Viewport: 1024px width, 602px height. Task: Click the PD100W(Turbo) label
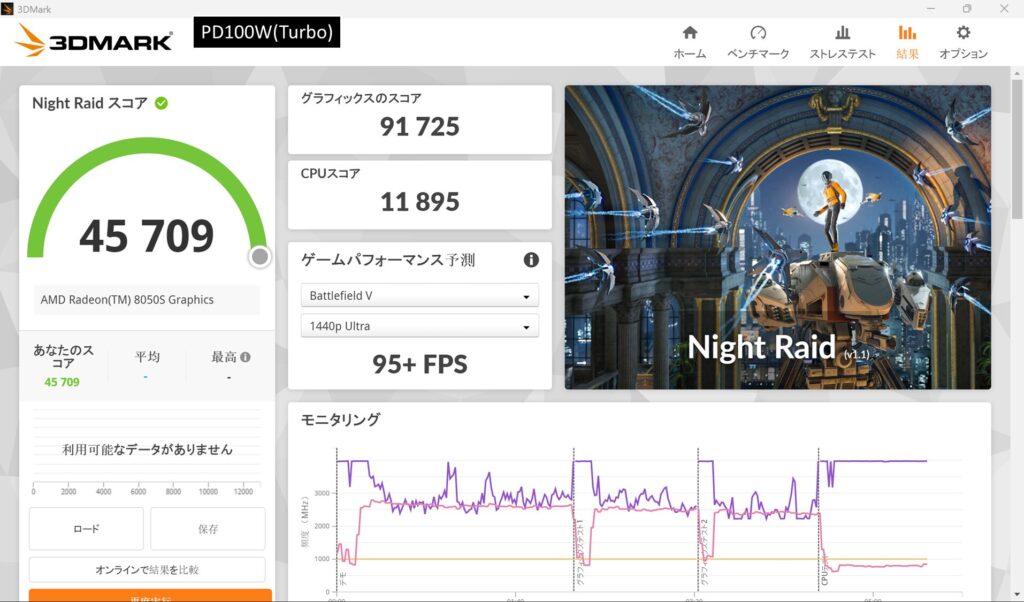click(266, 32)
